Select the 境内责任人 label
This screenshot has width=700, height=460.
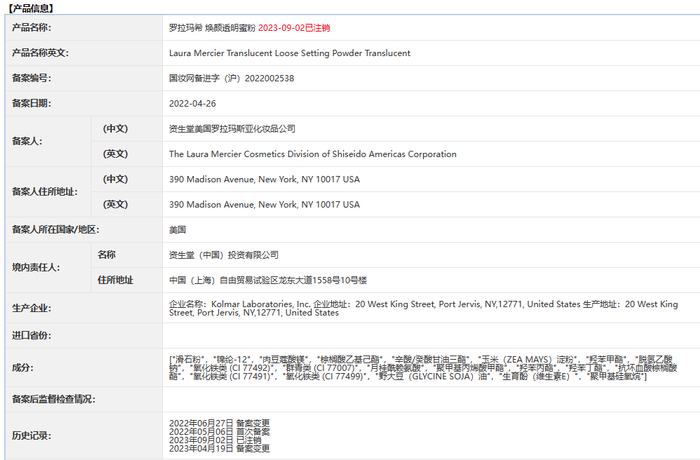point(36,268)
